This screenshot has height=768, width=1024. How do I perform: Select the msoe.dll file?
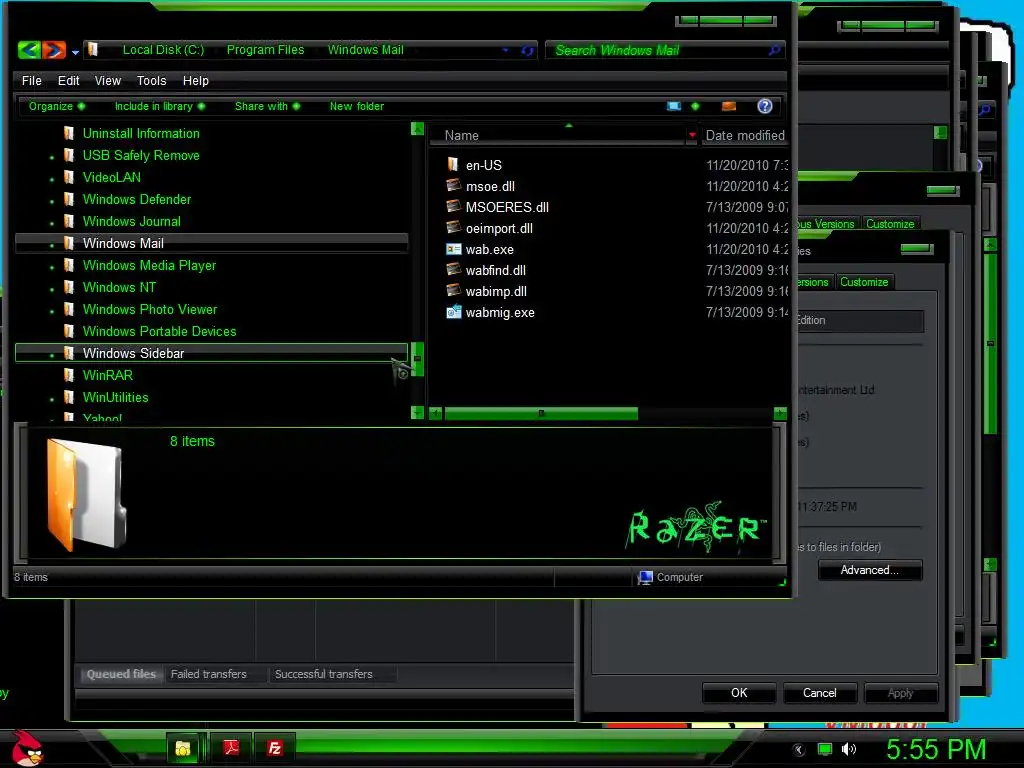(490, 186)
